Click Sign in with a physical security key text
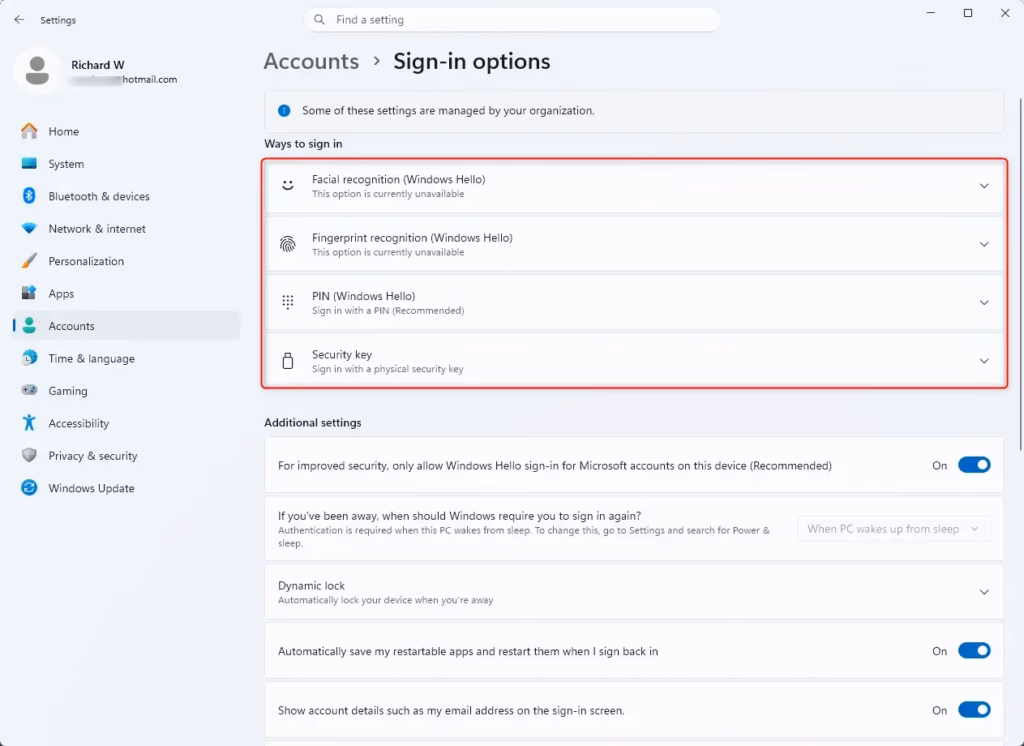Screen dimensions: 1024x746 click(x=388, y=369)
